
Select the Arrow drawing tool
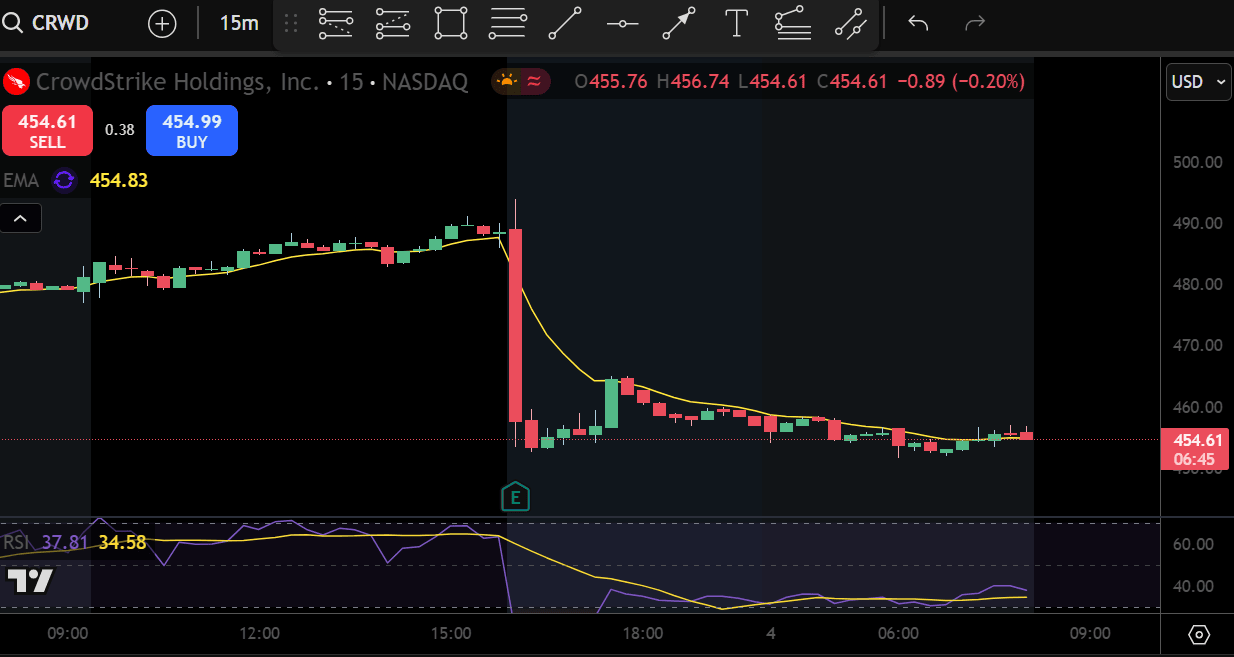[x=679, y=23]
